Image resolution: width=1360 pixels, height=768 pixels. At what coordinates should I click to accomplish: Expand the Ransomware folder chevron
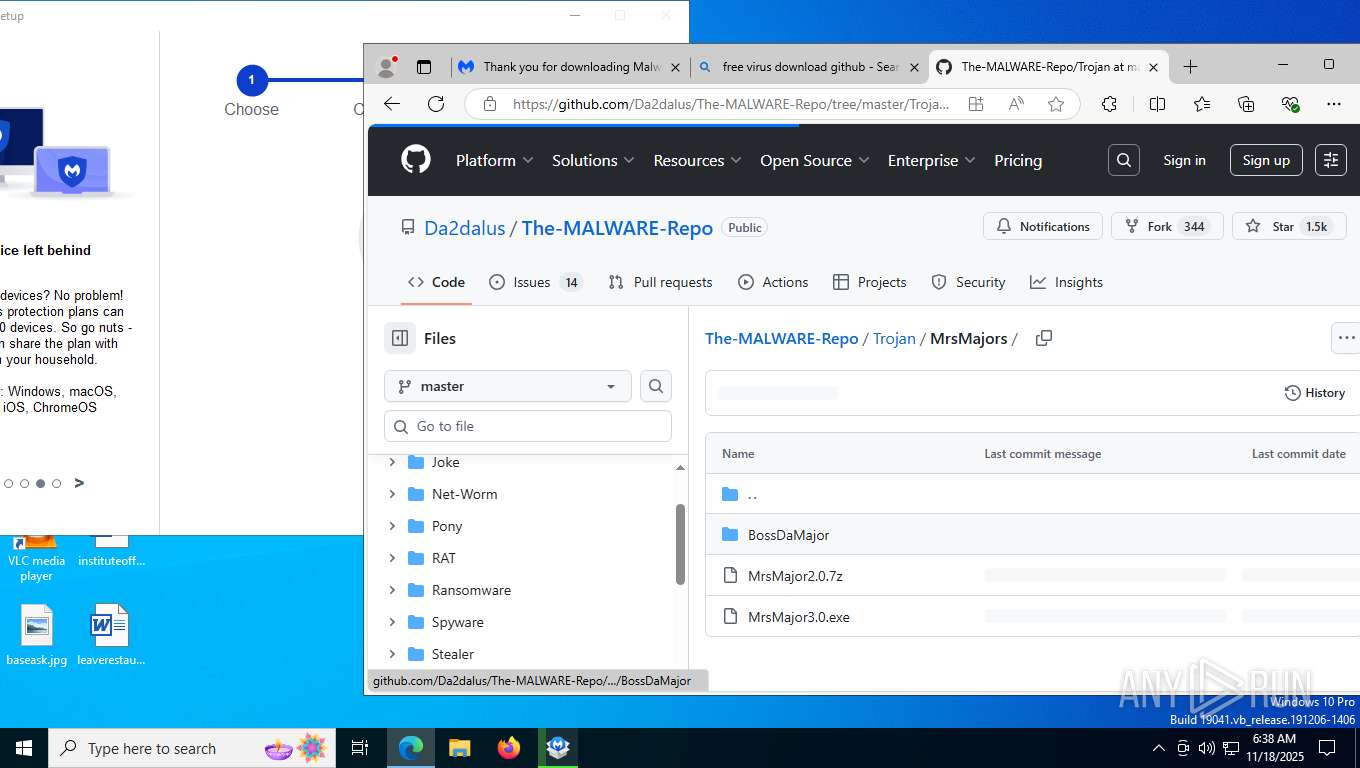click(392, 590)
